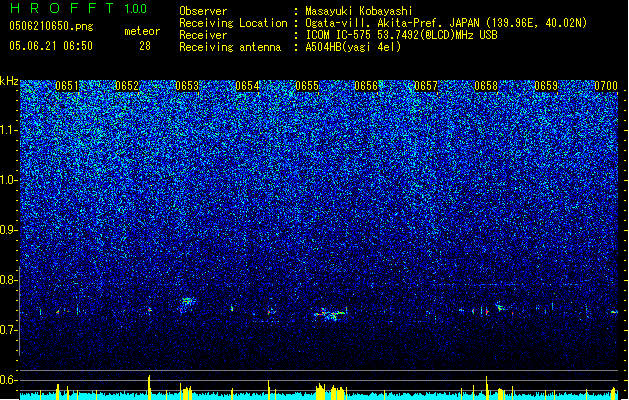
Task: Click the 0655 time marker
Action: [307, 86]
